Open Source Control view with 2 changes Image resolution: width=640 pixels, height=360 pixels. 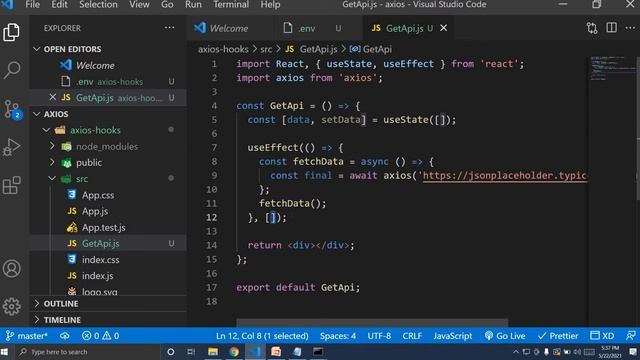[11, 109]
